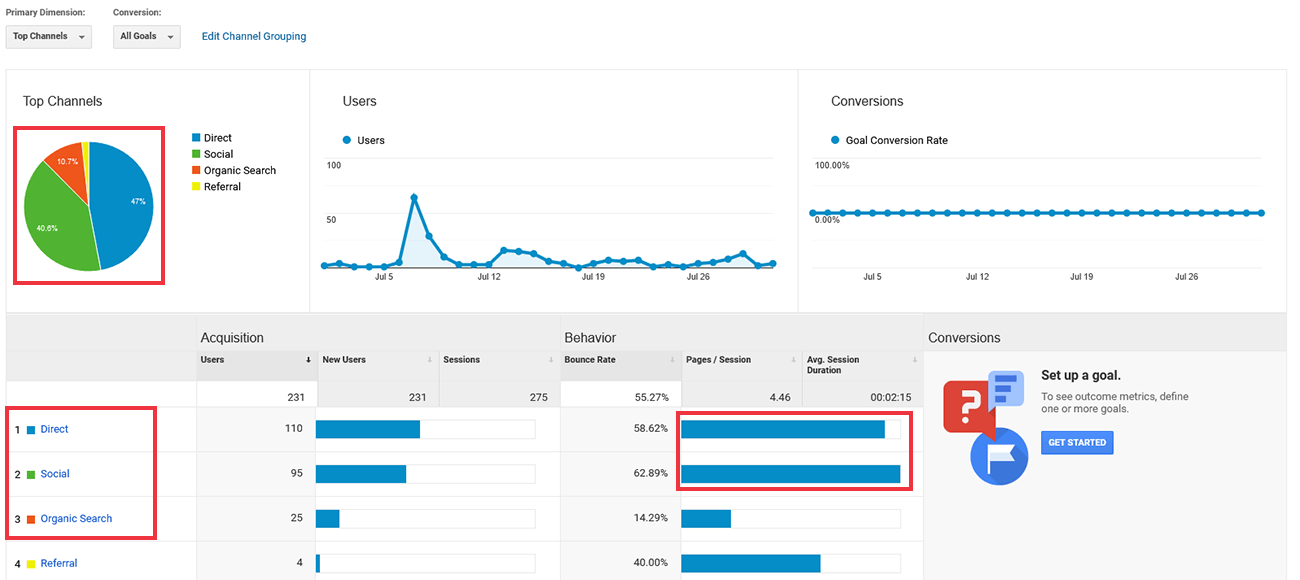This screenshot has height=580, width=1300.
Task: Click the Edit Channel Grouping link
Action: pos(254,36)
